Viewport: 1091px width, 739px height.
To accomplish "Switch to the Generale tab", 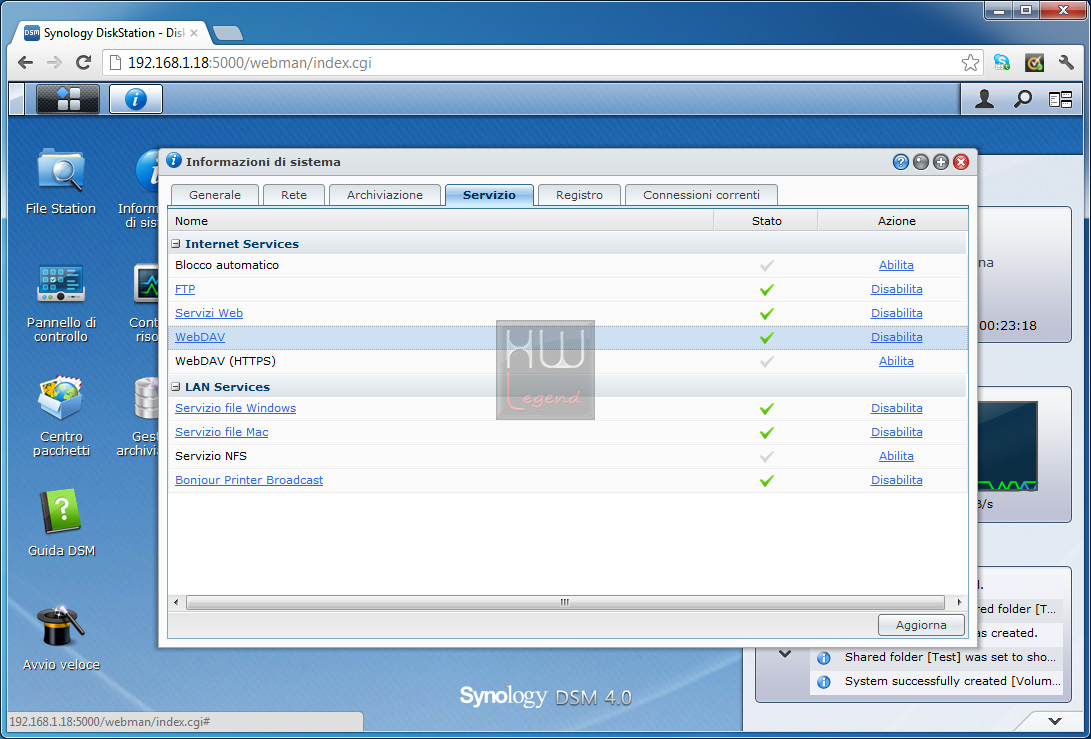I will [x=214, y=195].
